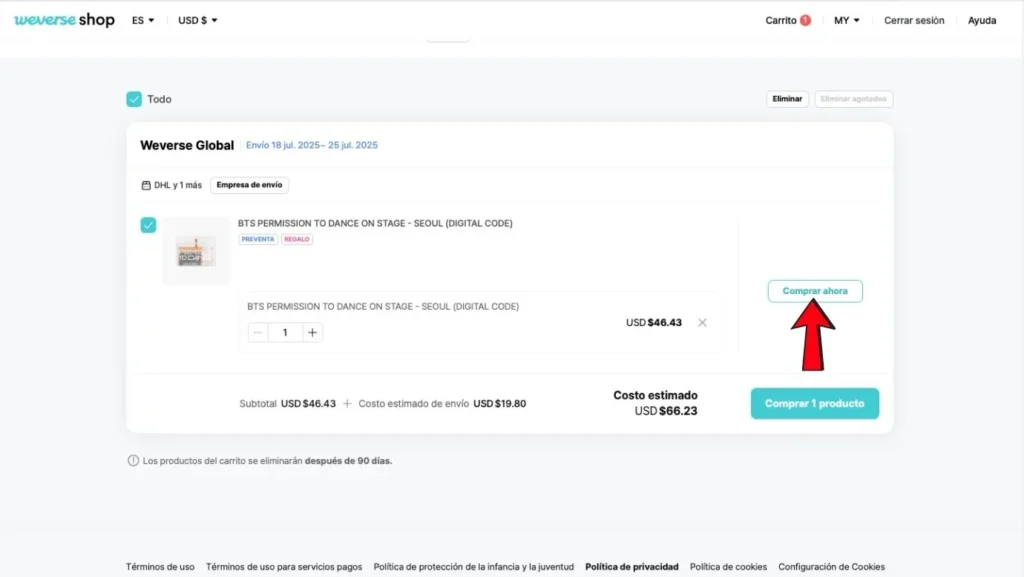Open Términos de uso footer link
The image size is (1024, 577).
point(160,567)
